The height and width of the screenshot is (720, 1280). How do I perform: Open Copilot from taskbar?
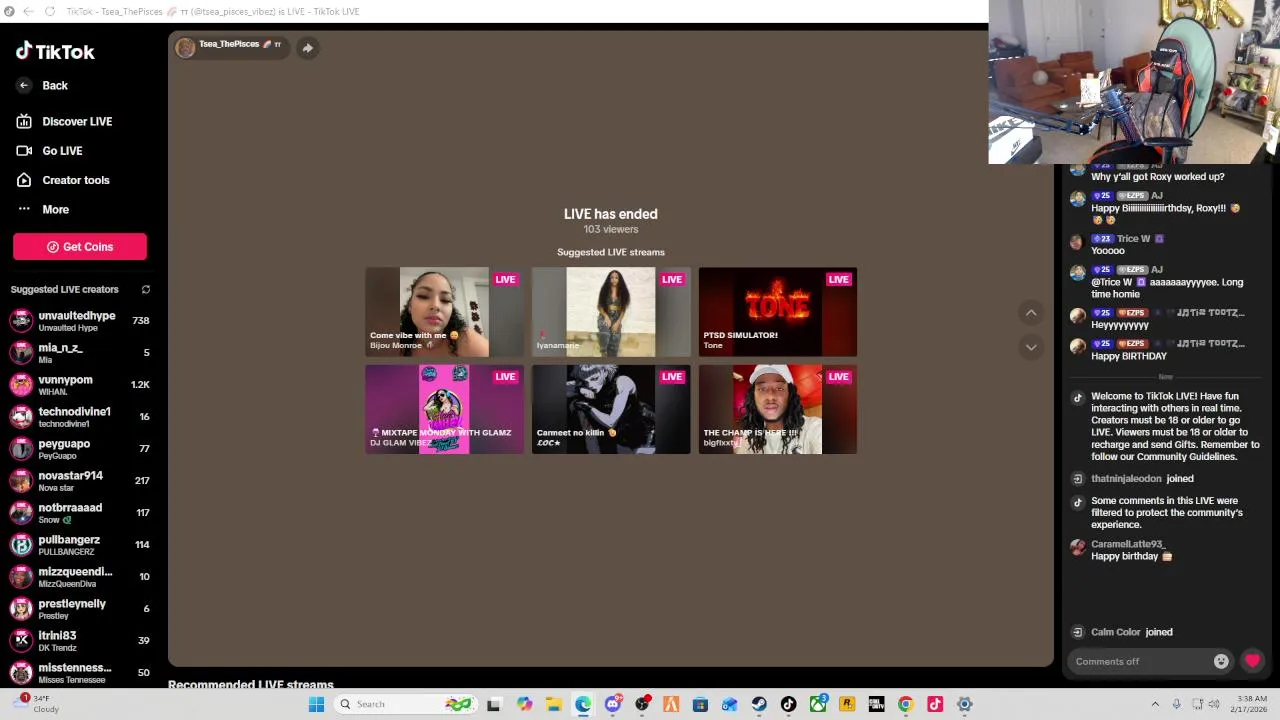pyautogui.click(x=525, y=704)
